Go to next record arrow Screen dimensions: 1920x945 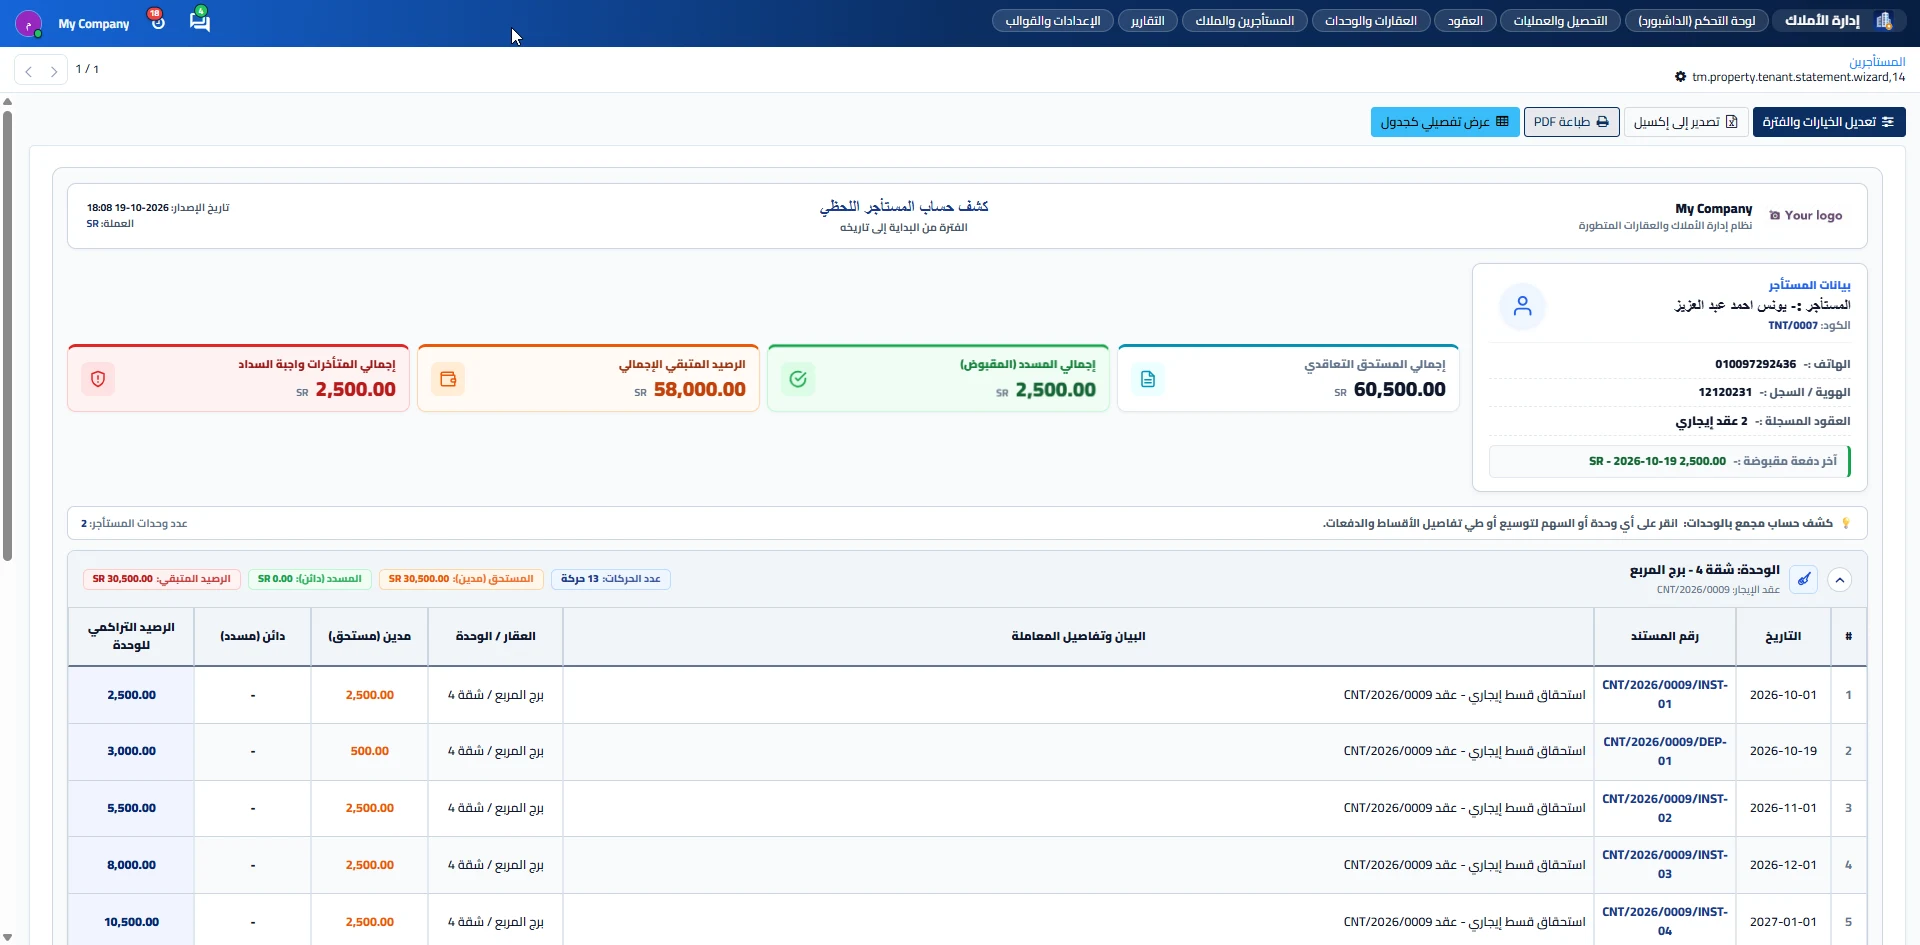pos(54,70)
